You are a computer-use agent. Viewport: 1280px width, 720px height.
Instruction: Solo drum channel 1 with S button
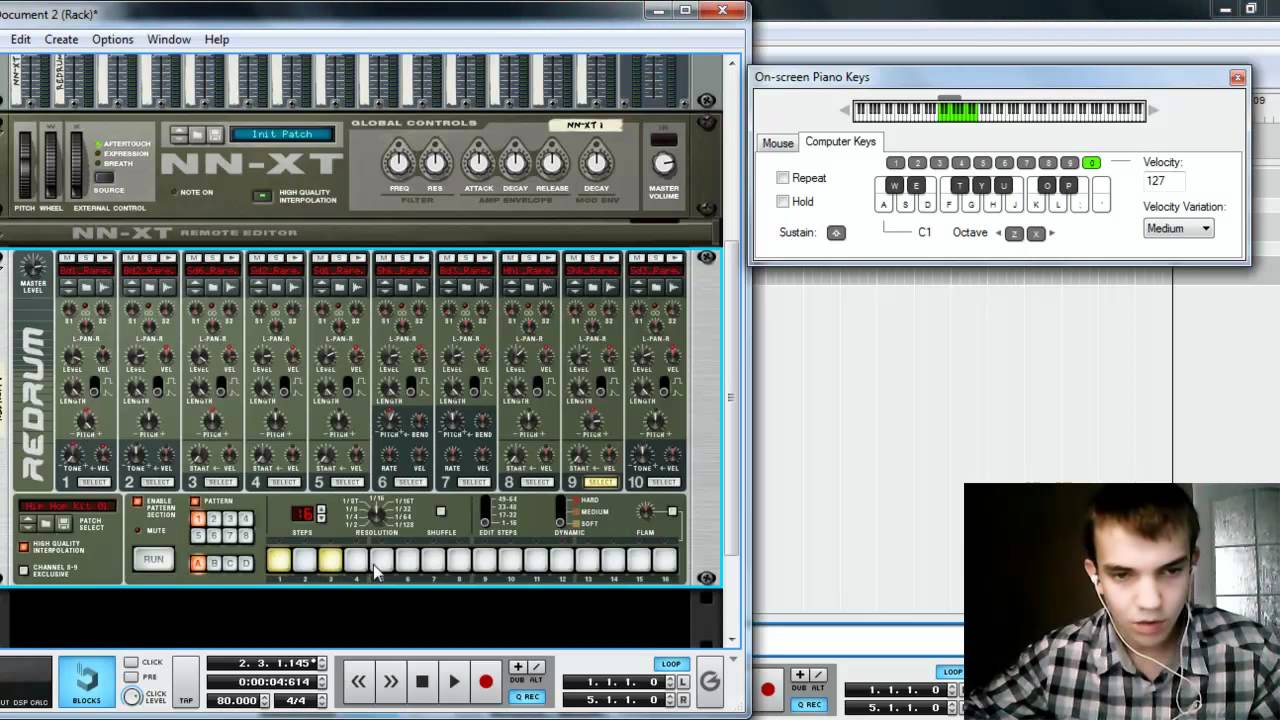coord(85,258)
